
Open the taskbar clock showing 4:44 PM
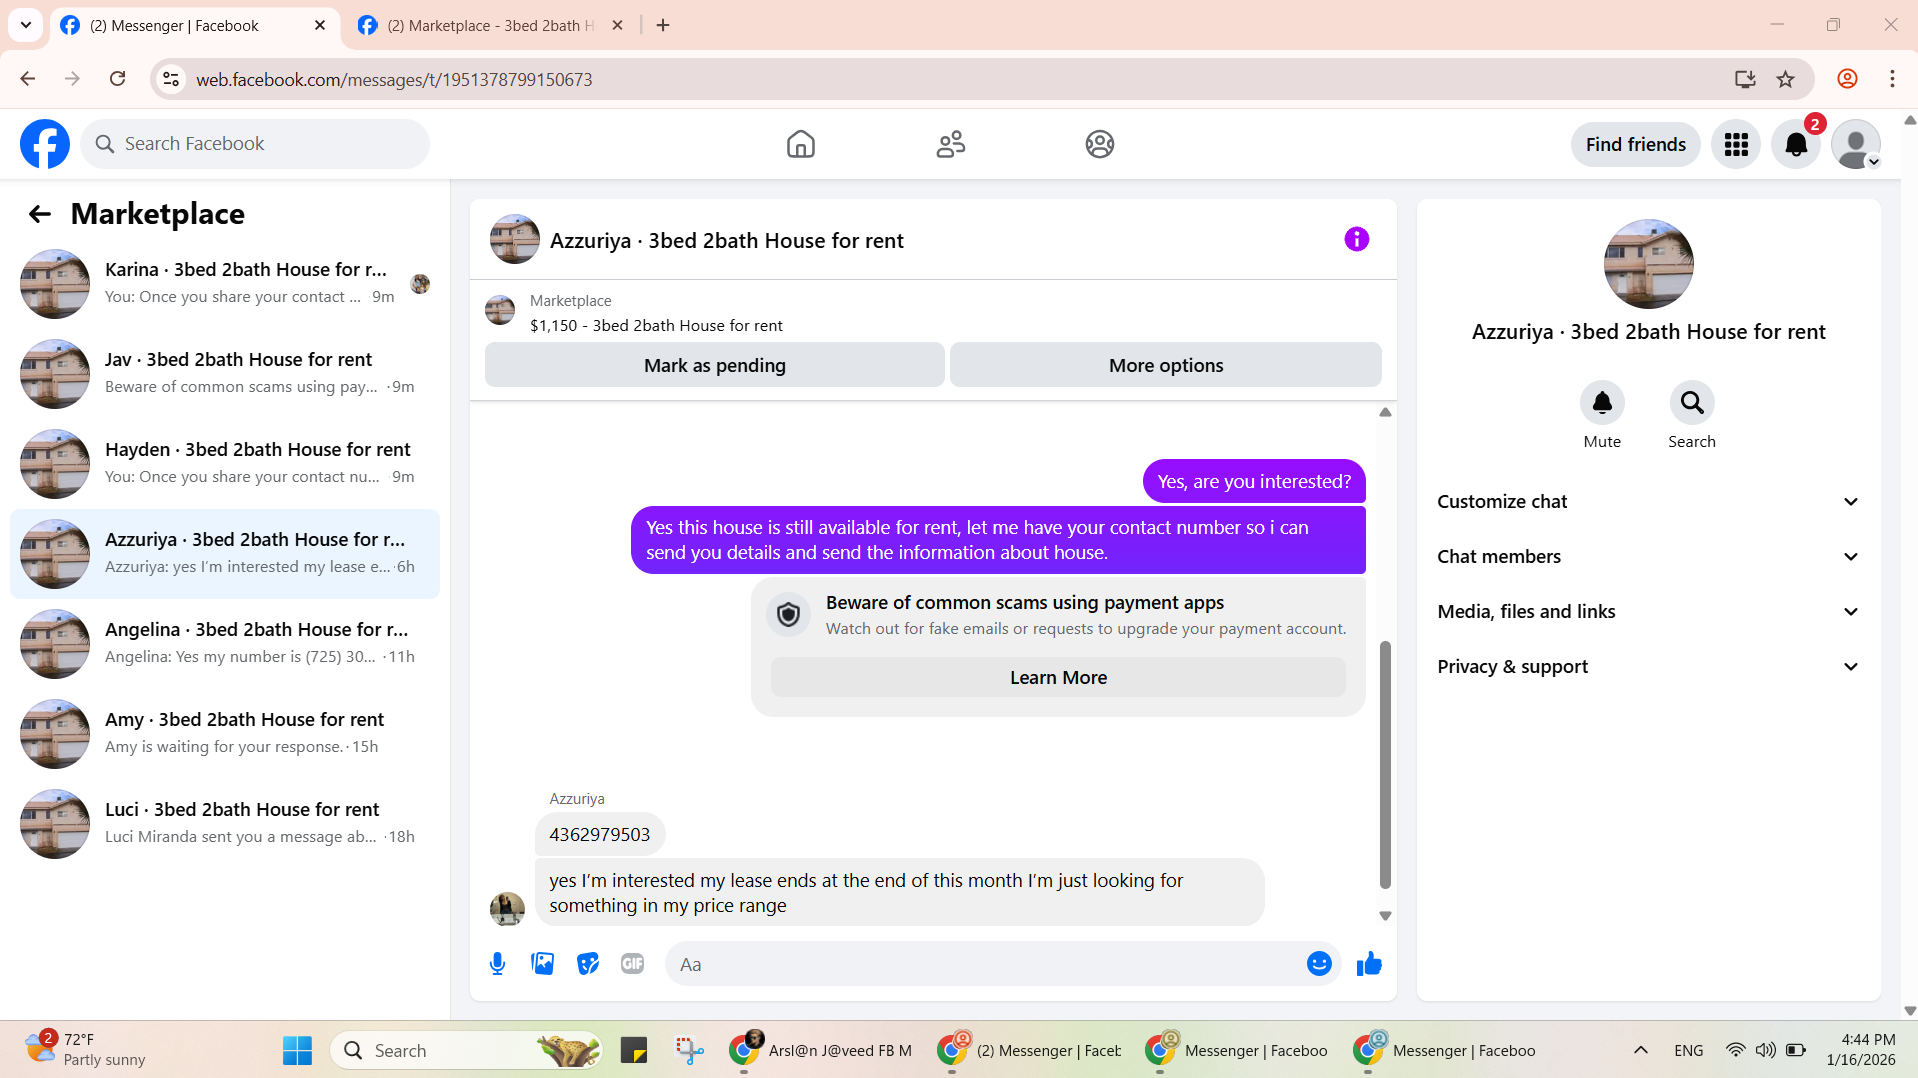pos(1860,1050)
